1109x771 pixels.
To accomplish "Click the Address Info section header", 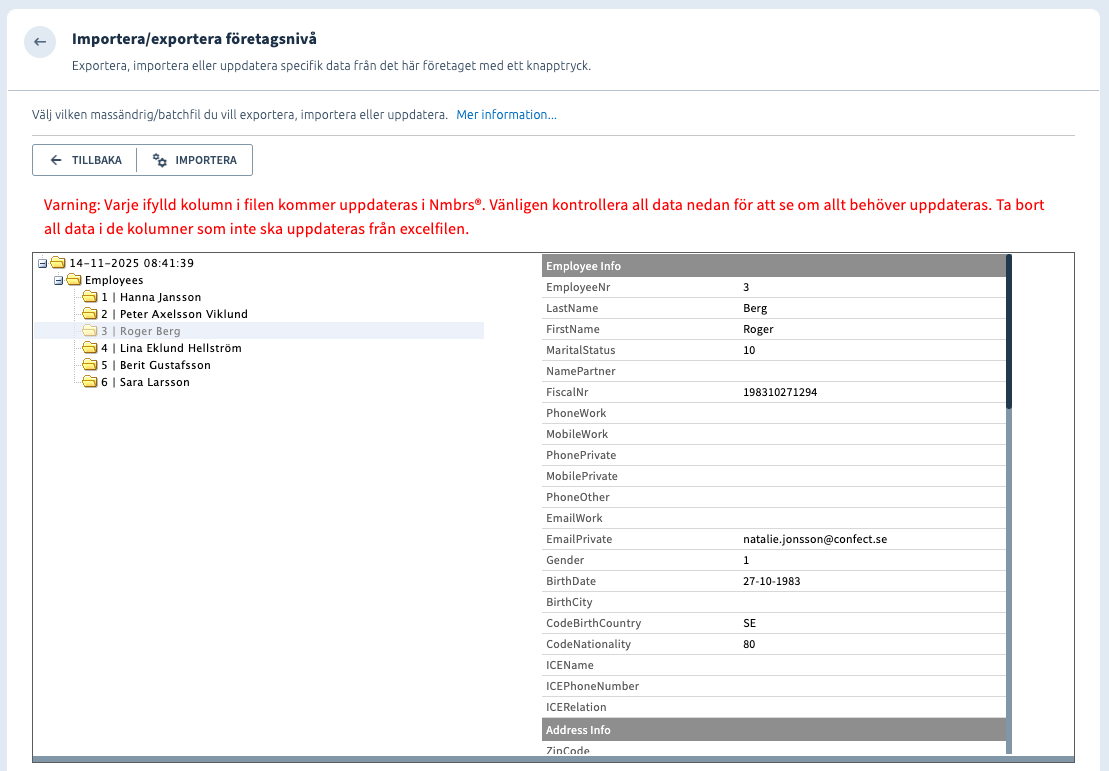I will tap(773, 730).
